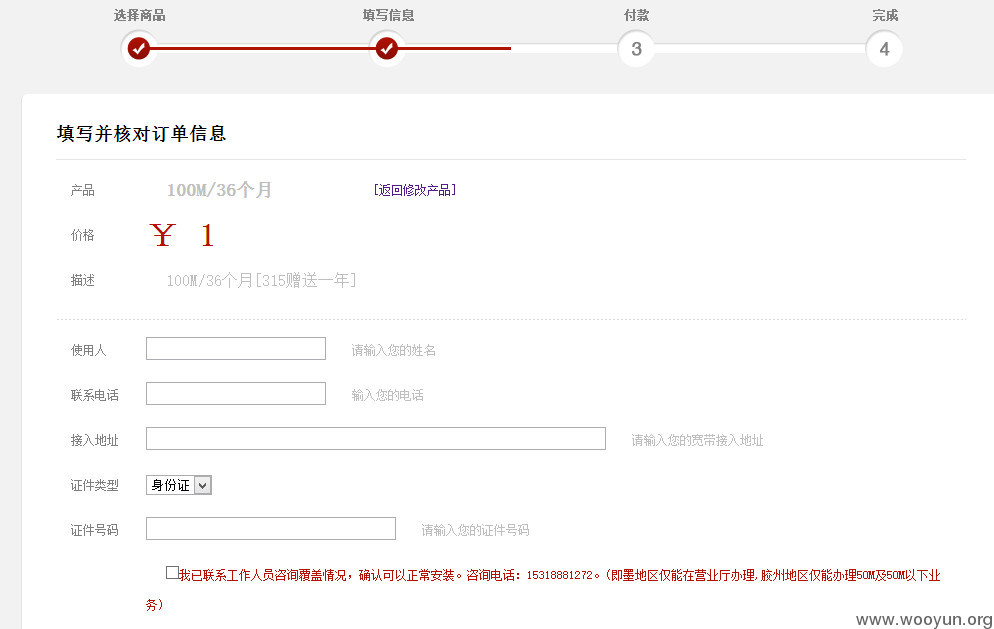Viewport: 994px width, 629px height.
Task: Click the red progress bar between steps
Action: pos(330,48)
